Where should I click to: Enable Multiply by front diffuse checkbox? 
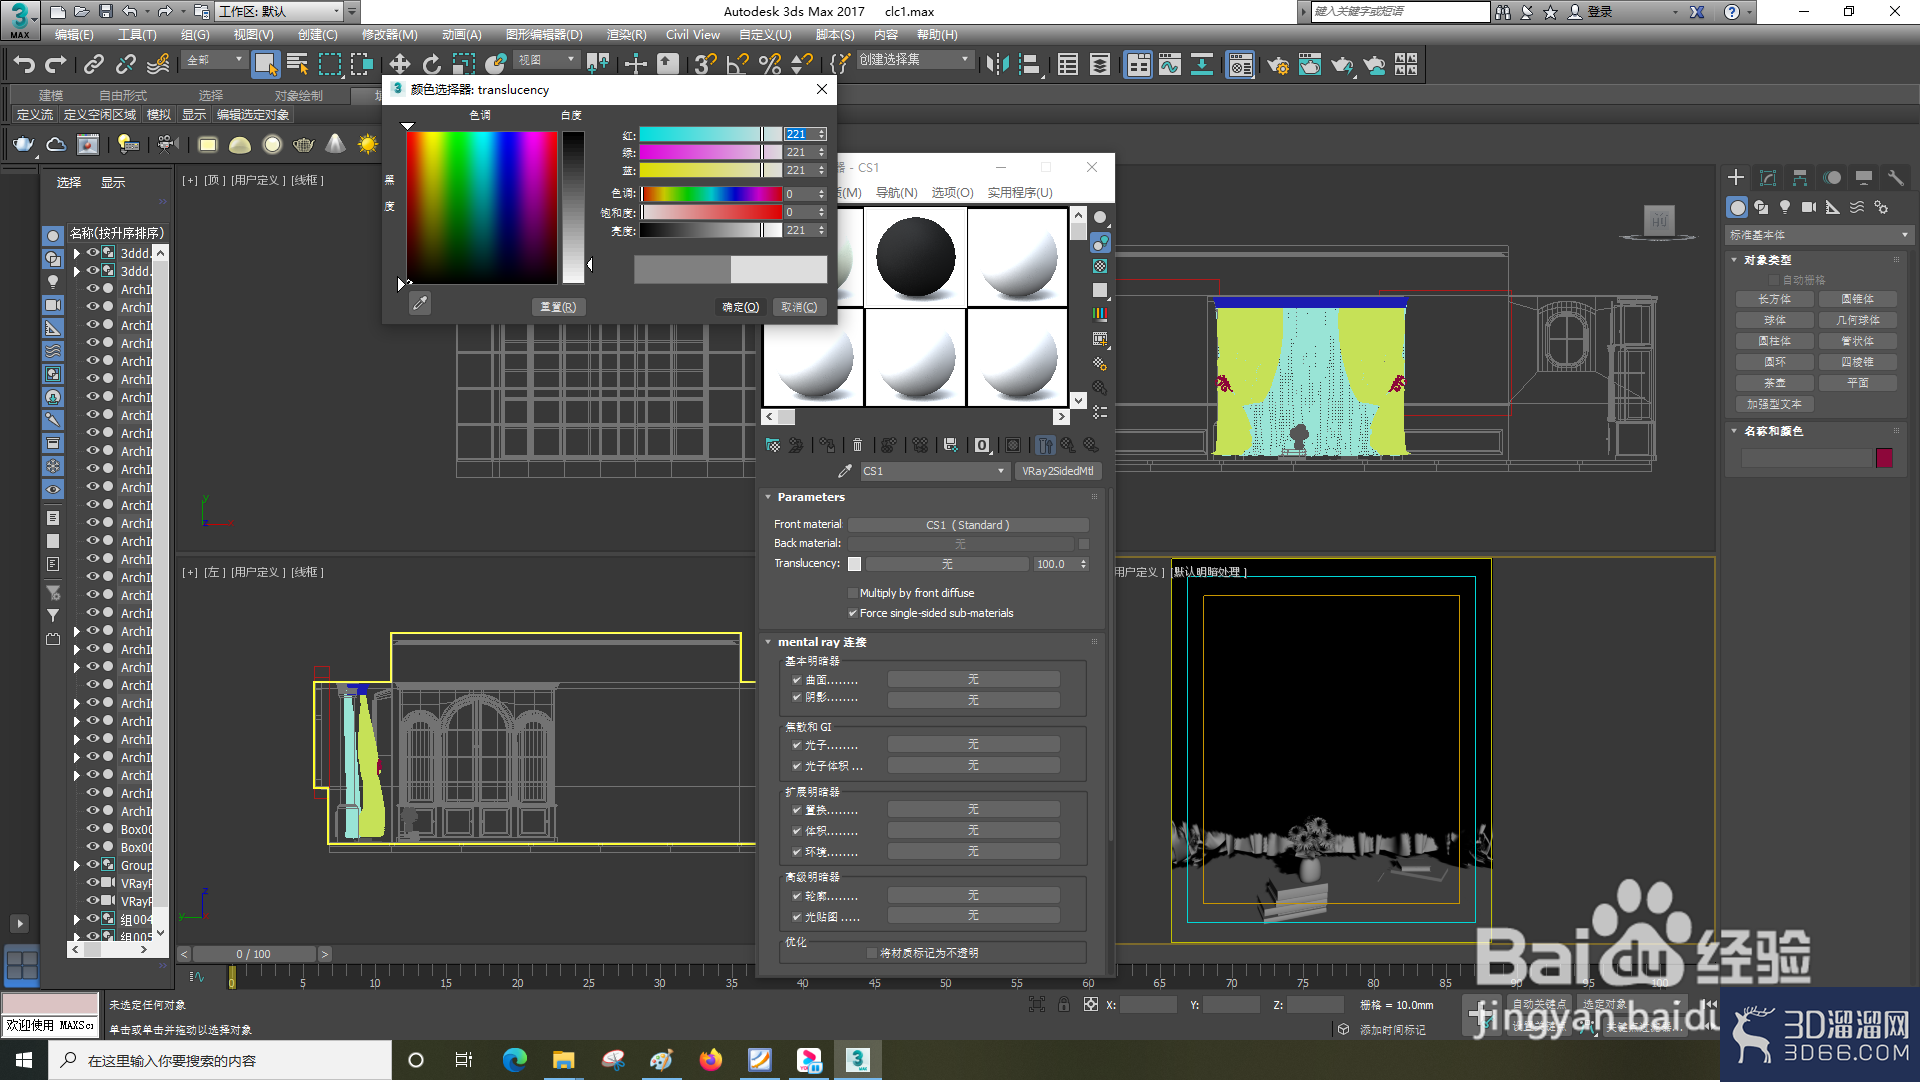(853, 593)
